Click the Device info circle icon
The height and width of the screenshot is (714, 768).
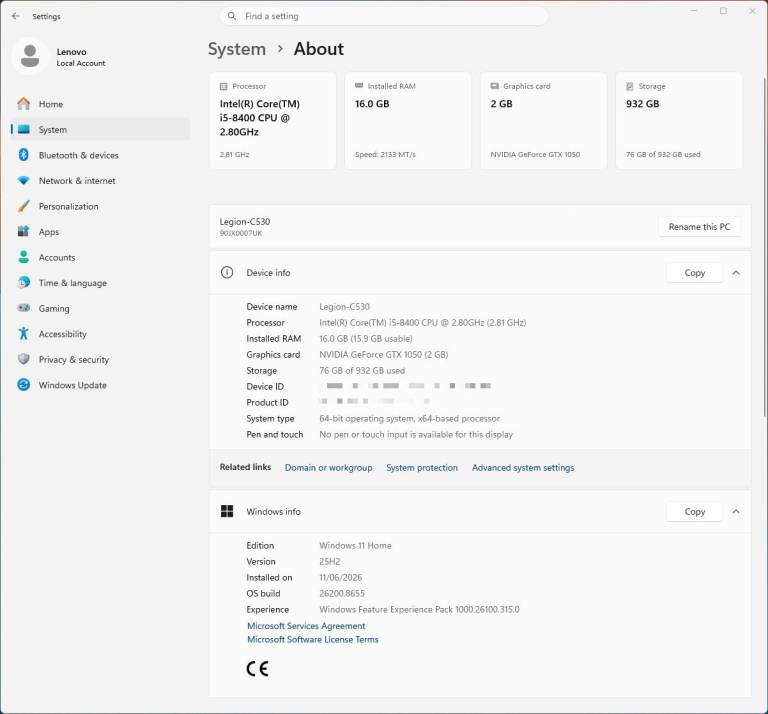[227, 272]
